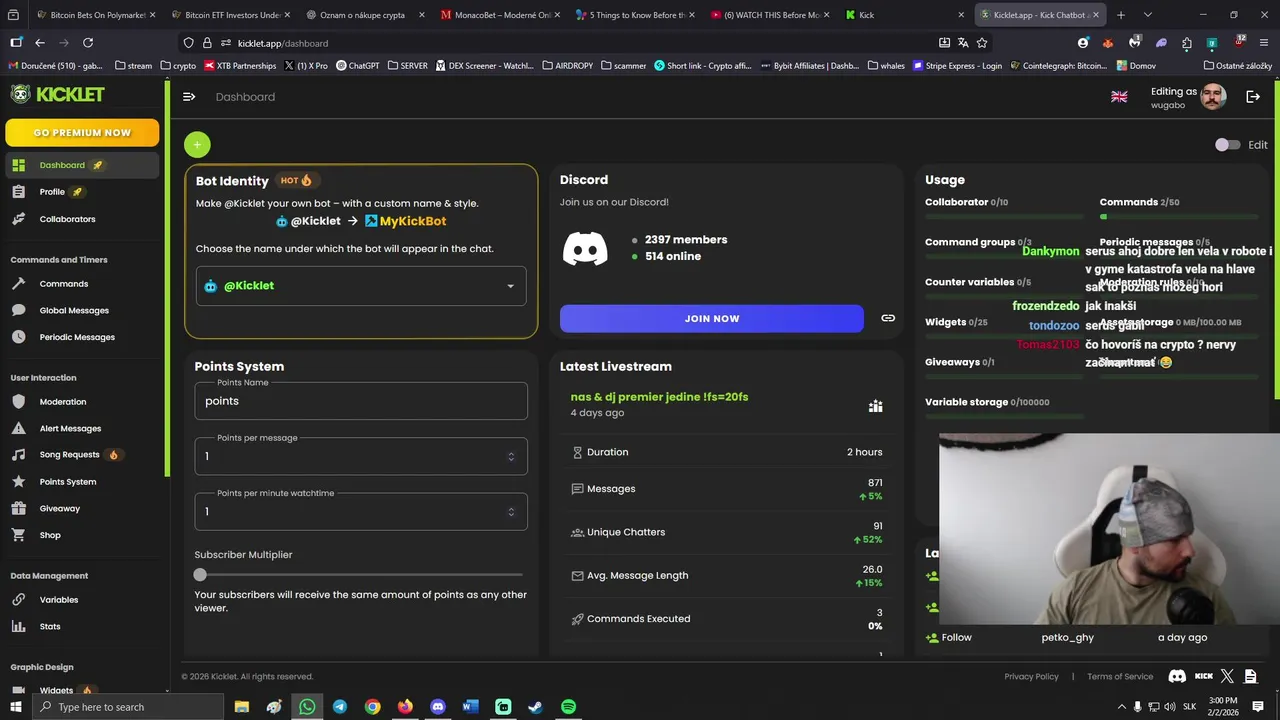Screen dimensions: 1280x720
Task: Click the green plus add-widget button
Action: 197,145
